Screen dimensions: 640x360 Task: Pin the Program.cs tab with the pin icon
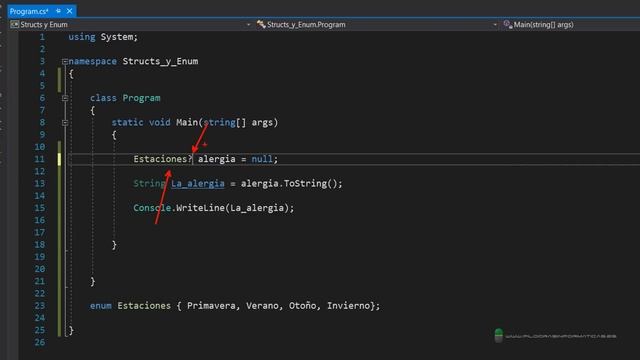[x=58, y=11]
